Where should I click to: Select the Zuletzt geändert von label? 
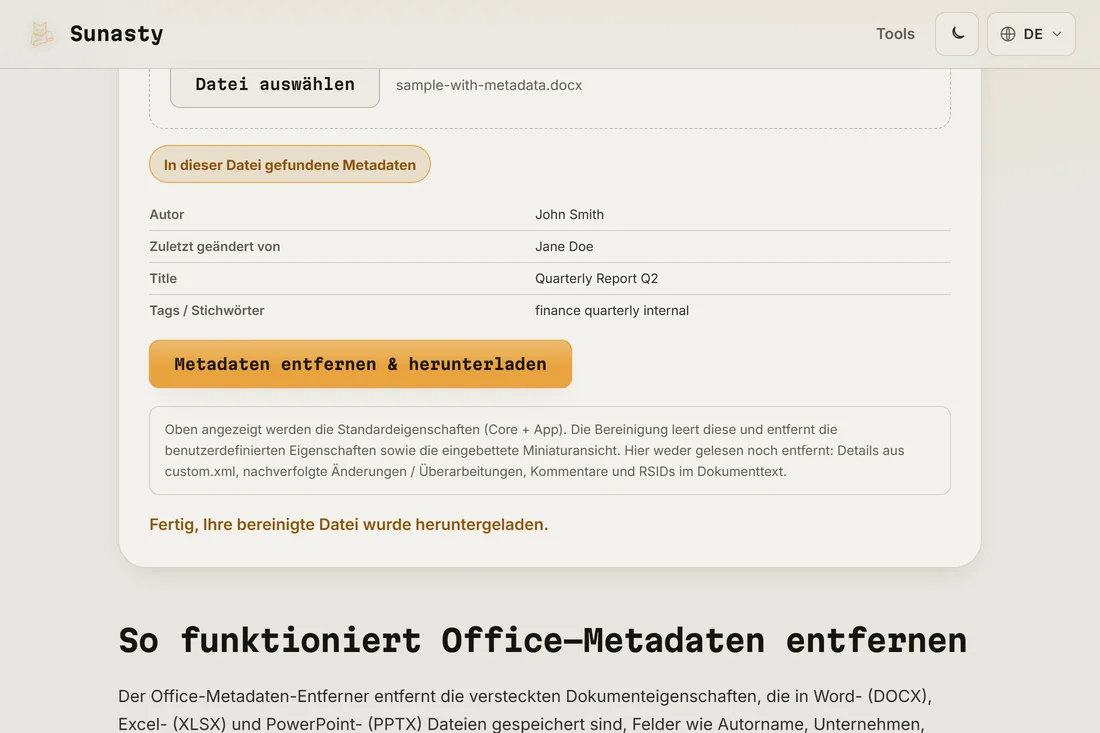(215, 246)
